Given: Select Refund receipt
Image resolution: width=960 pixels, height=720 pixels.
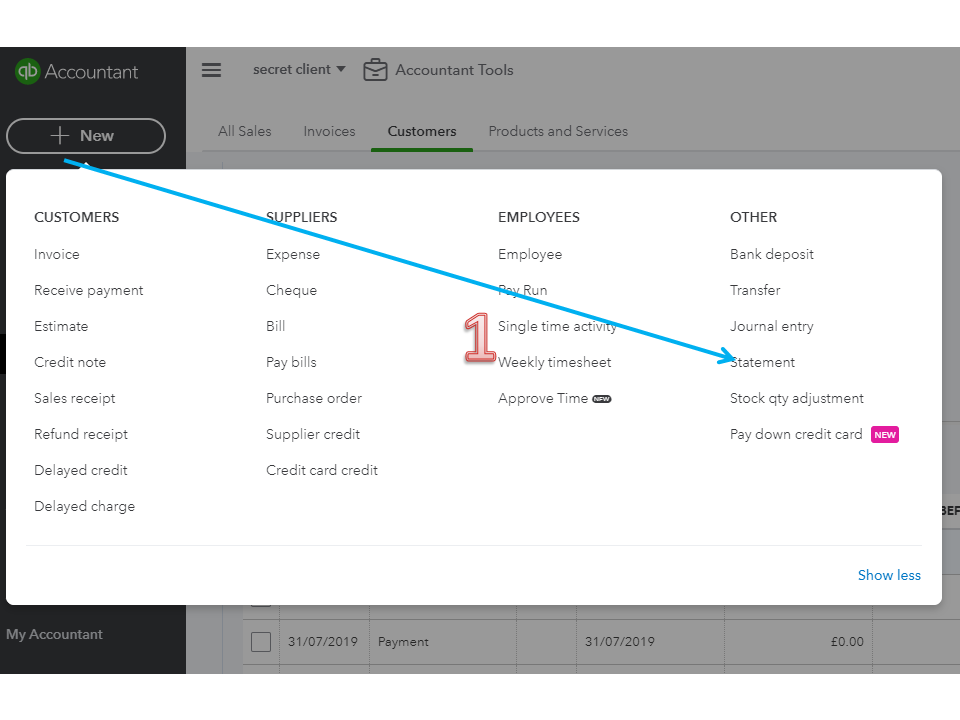Looking at the screenshot, I should pyautogui.click(x=81, y=434).
